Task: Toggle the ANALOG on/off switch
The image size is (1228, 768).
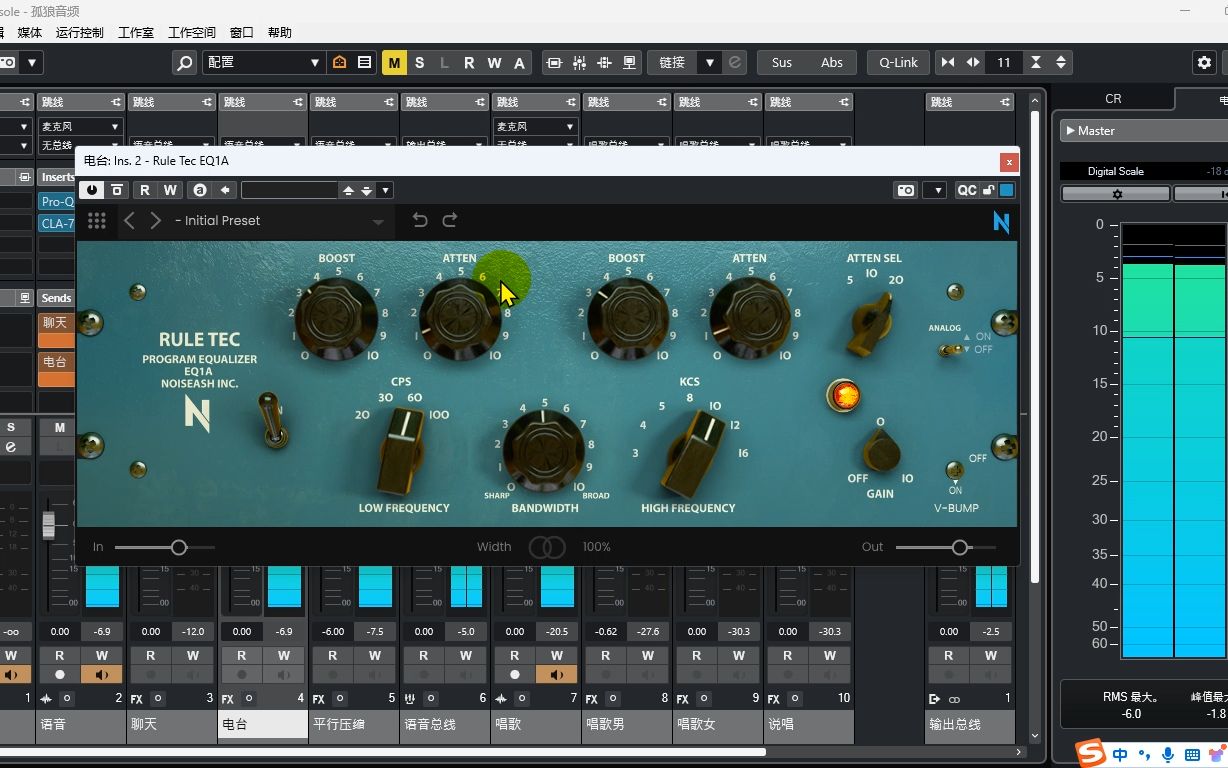Action: click(951, 349)
